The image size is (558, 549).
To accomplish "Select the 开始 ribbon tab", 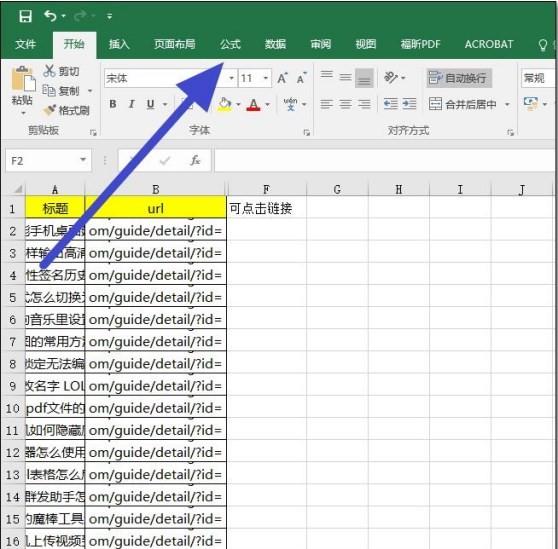I will (74, 44).
